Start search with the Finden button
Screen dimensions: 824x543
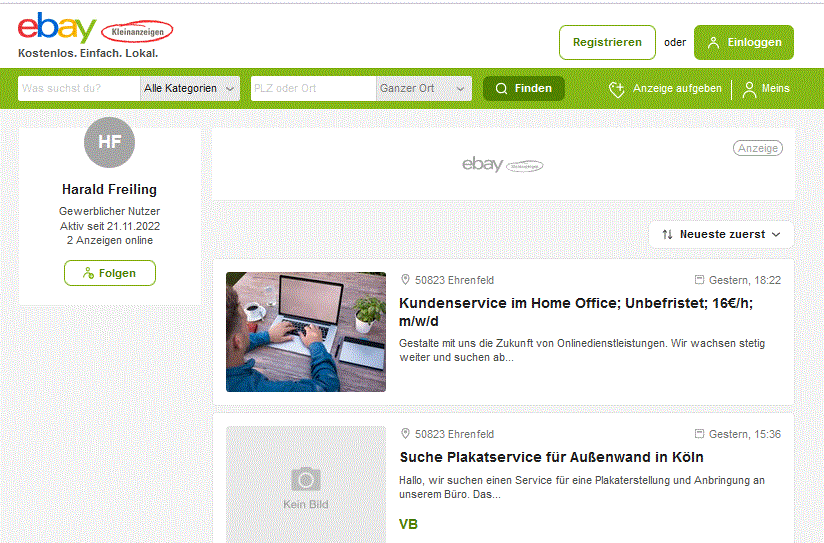523,88
